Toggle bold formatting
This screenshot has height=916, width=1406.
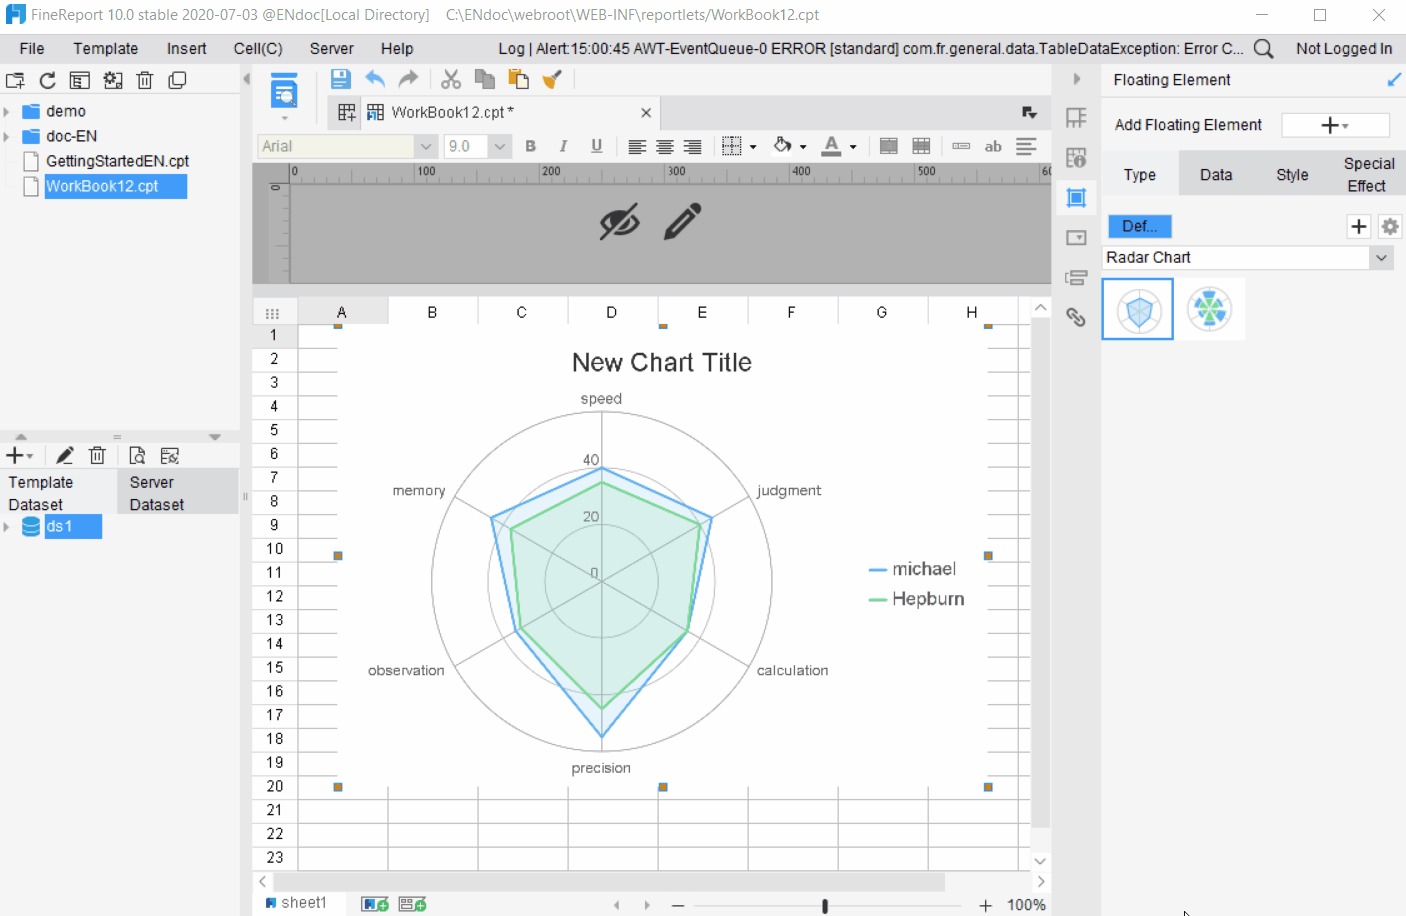(x=530, y=146)
